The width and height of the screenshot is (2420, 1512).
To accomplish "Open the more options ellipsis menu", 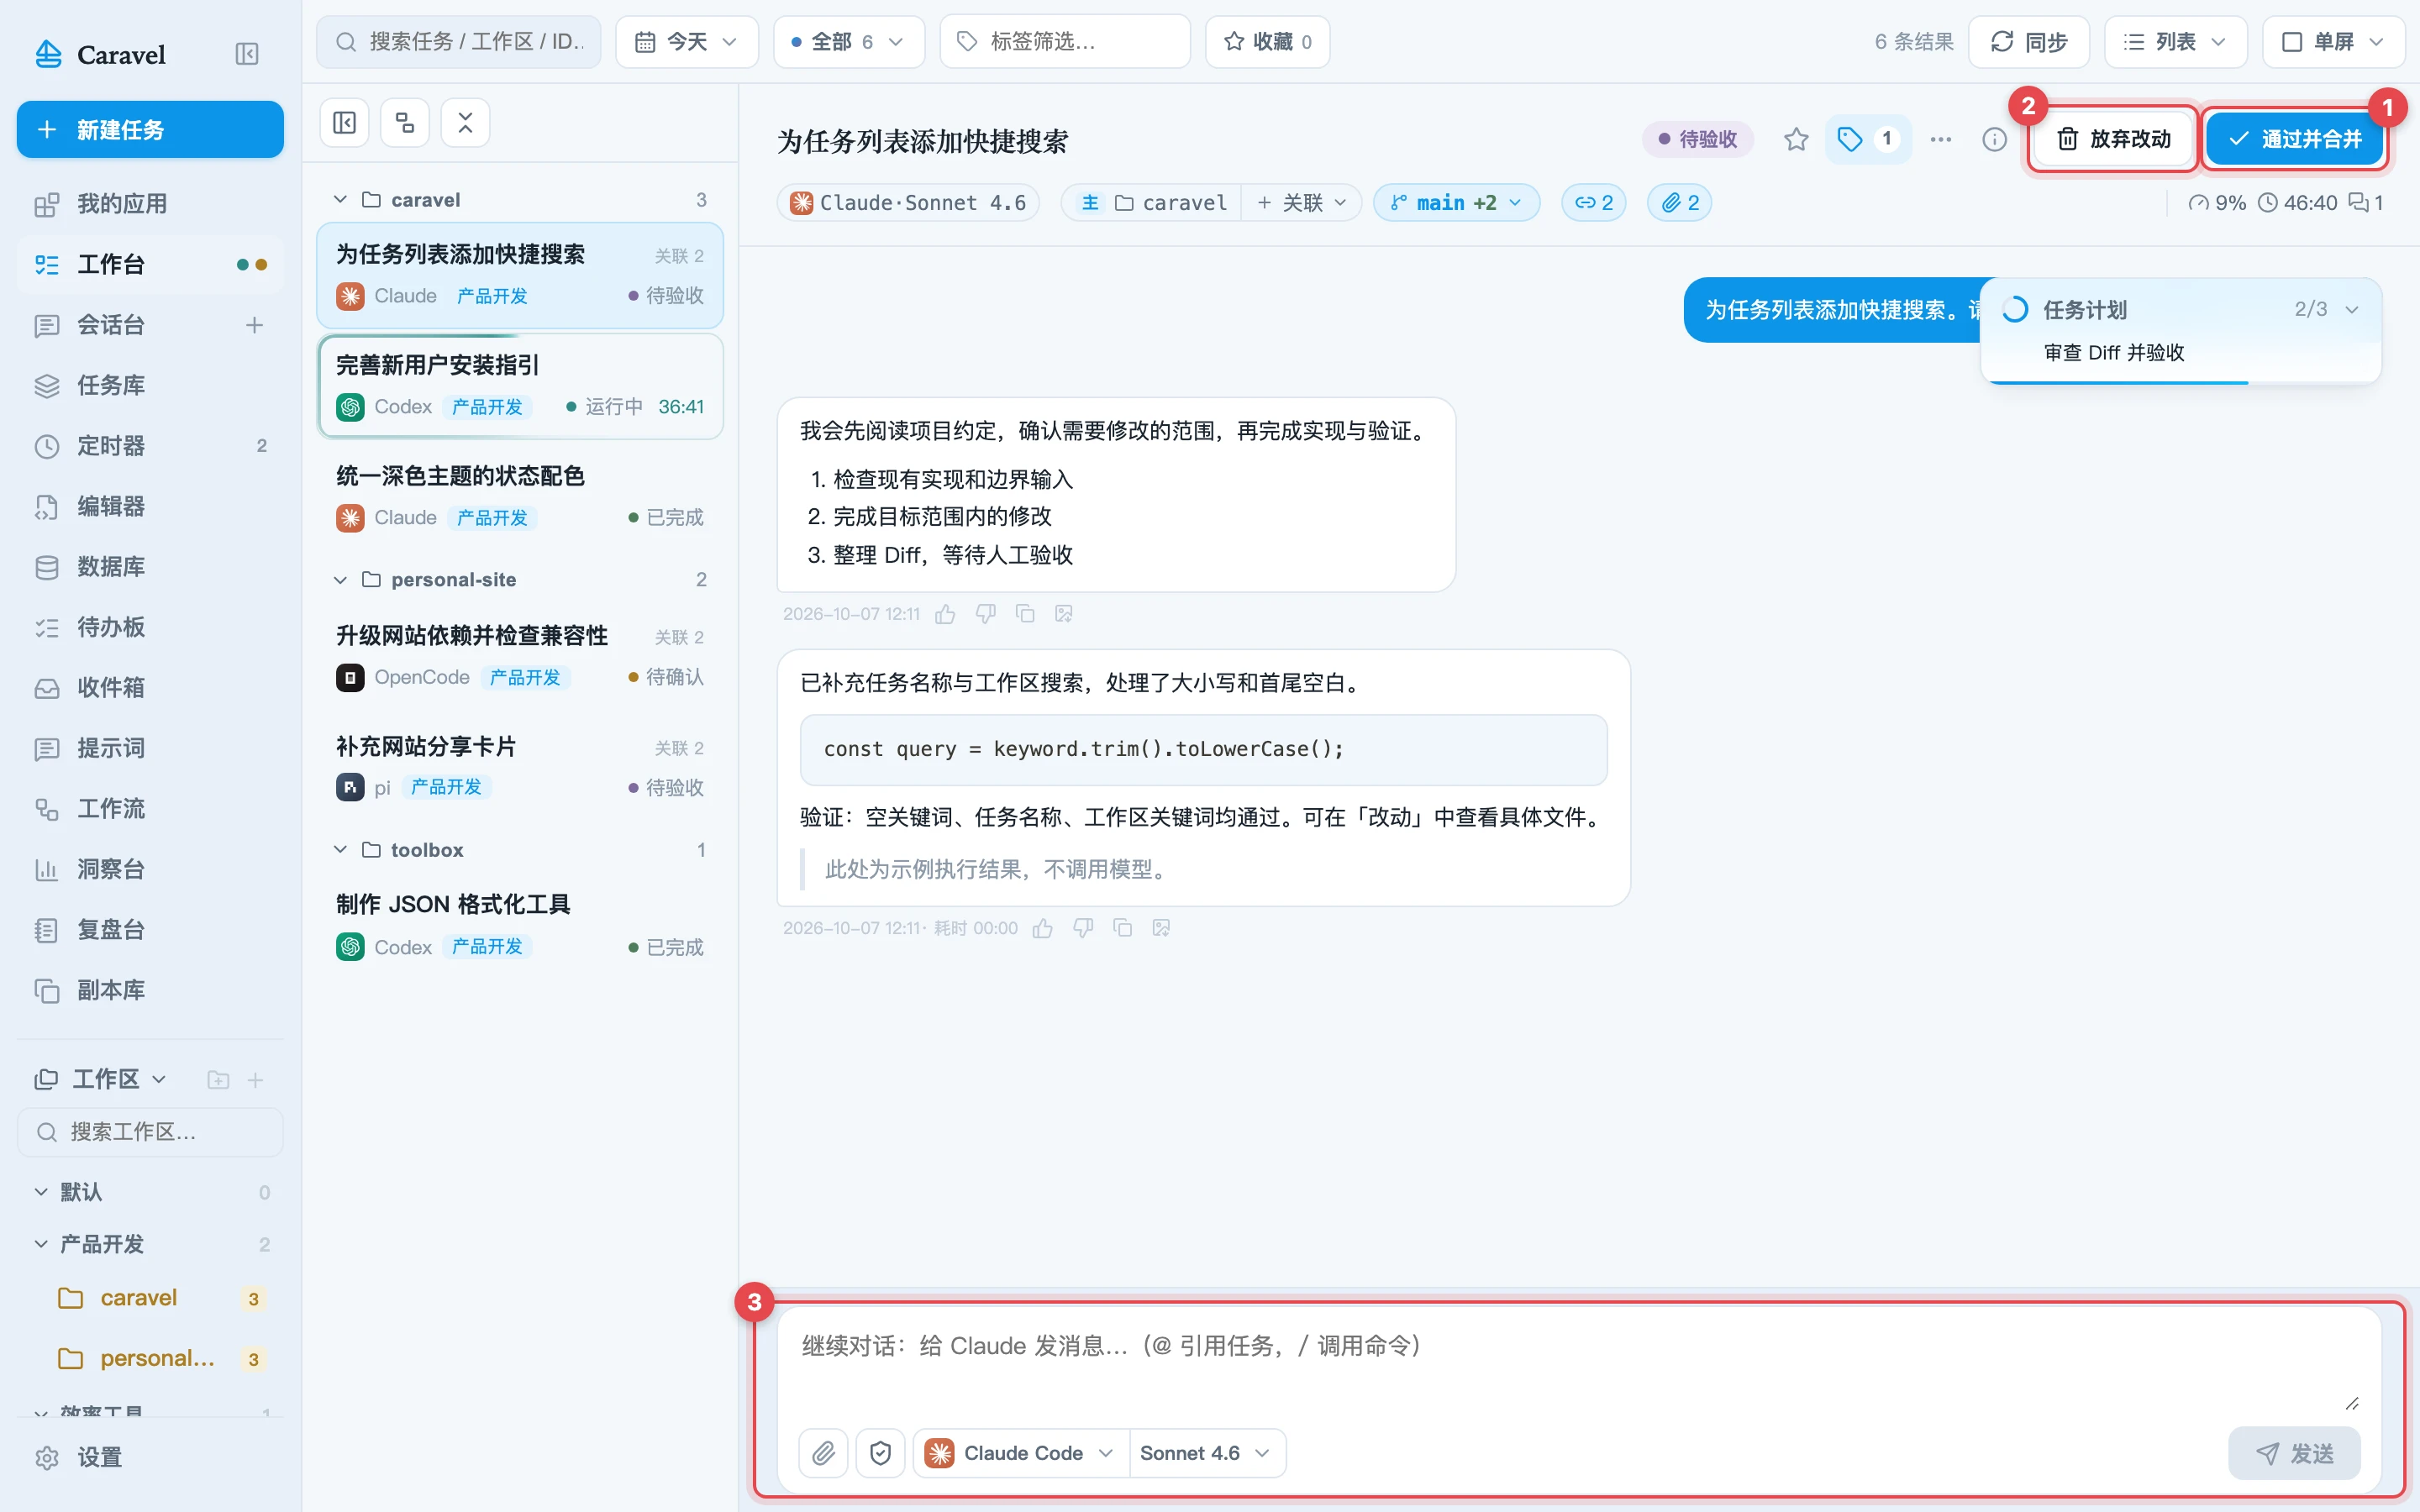I will click(1940, 139).
